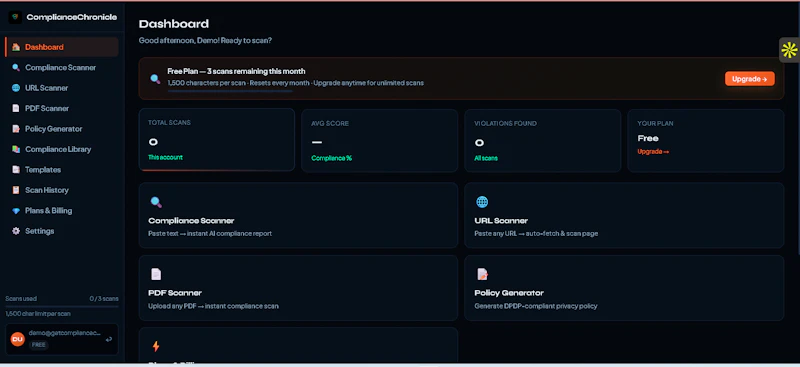Screen dimensions: 800x367
Task: Click the Plans & Billing diamond icon
Action: pyautogui.click(x=16, y=210)
